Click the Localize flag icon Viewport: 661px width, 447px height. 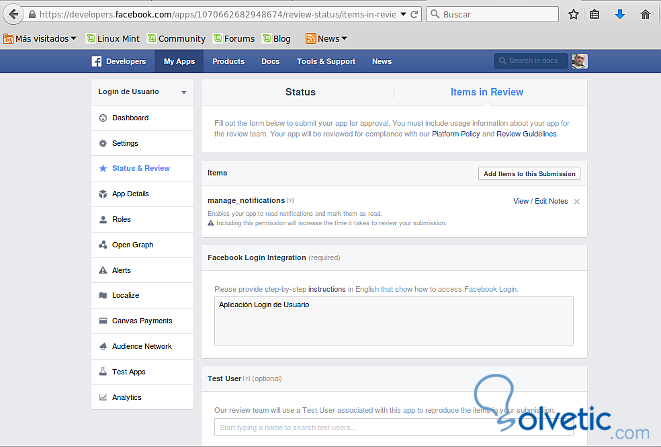[x=103, y=295]
